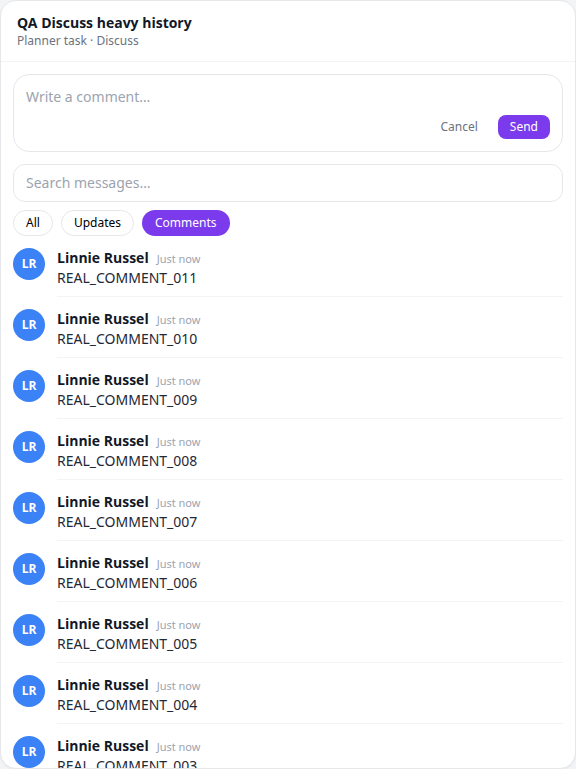Screen dimensions: 576x769
Task: Click the QA Discuss heavy history title
Action: coord(104,23)
